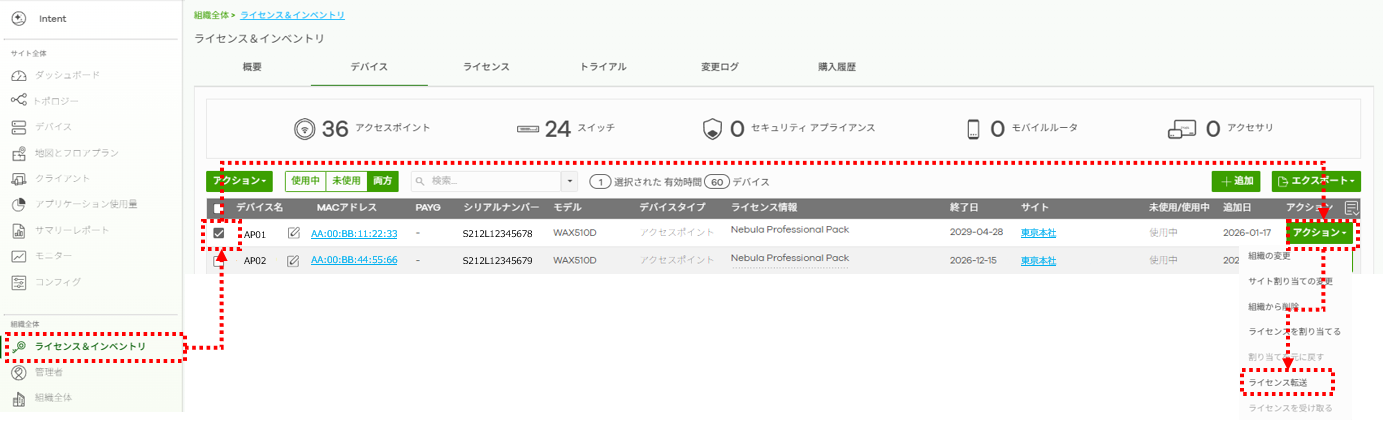Sort by デバイス名 column header
The width and height of the screenshot is (1383, 445).
coord(260,207)
